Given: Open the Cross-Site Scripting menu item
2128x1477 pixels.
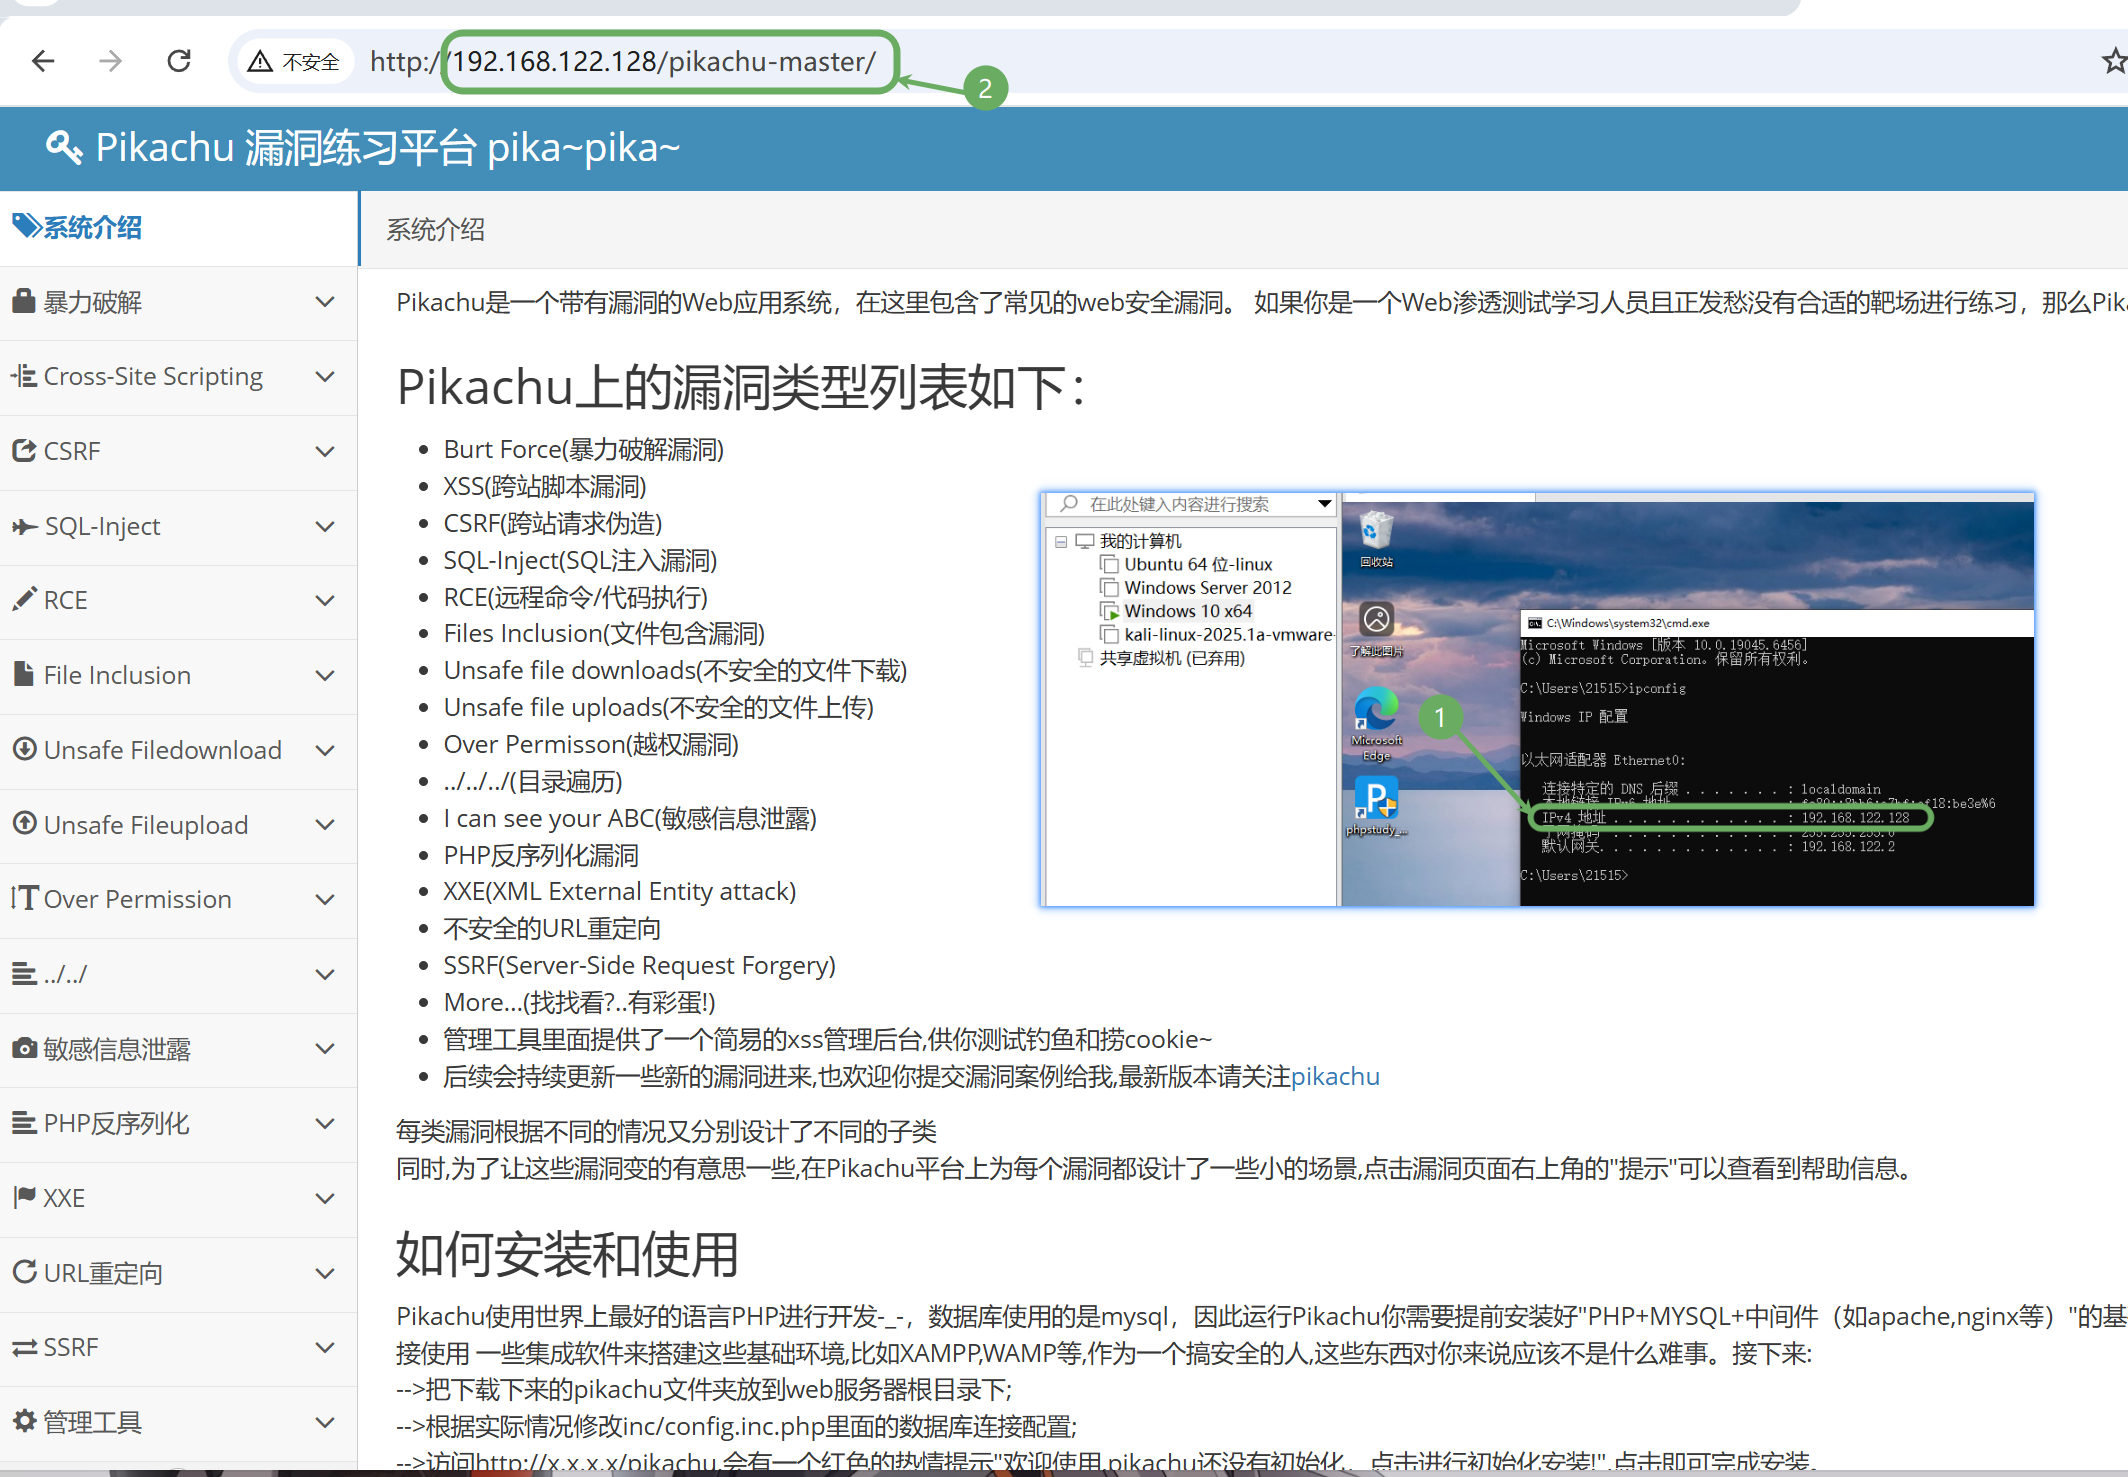Looking at the screenshot, I should pyautogui.click(x=178, y=377).
